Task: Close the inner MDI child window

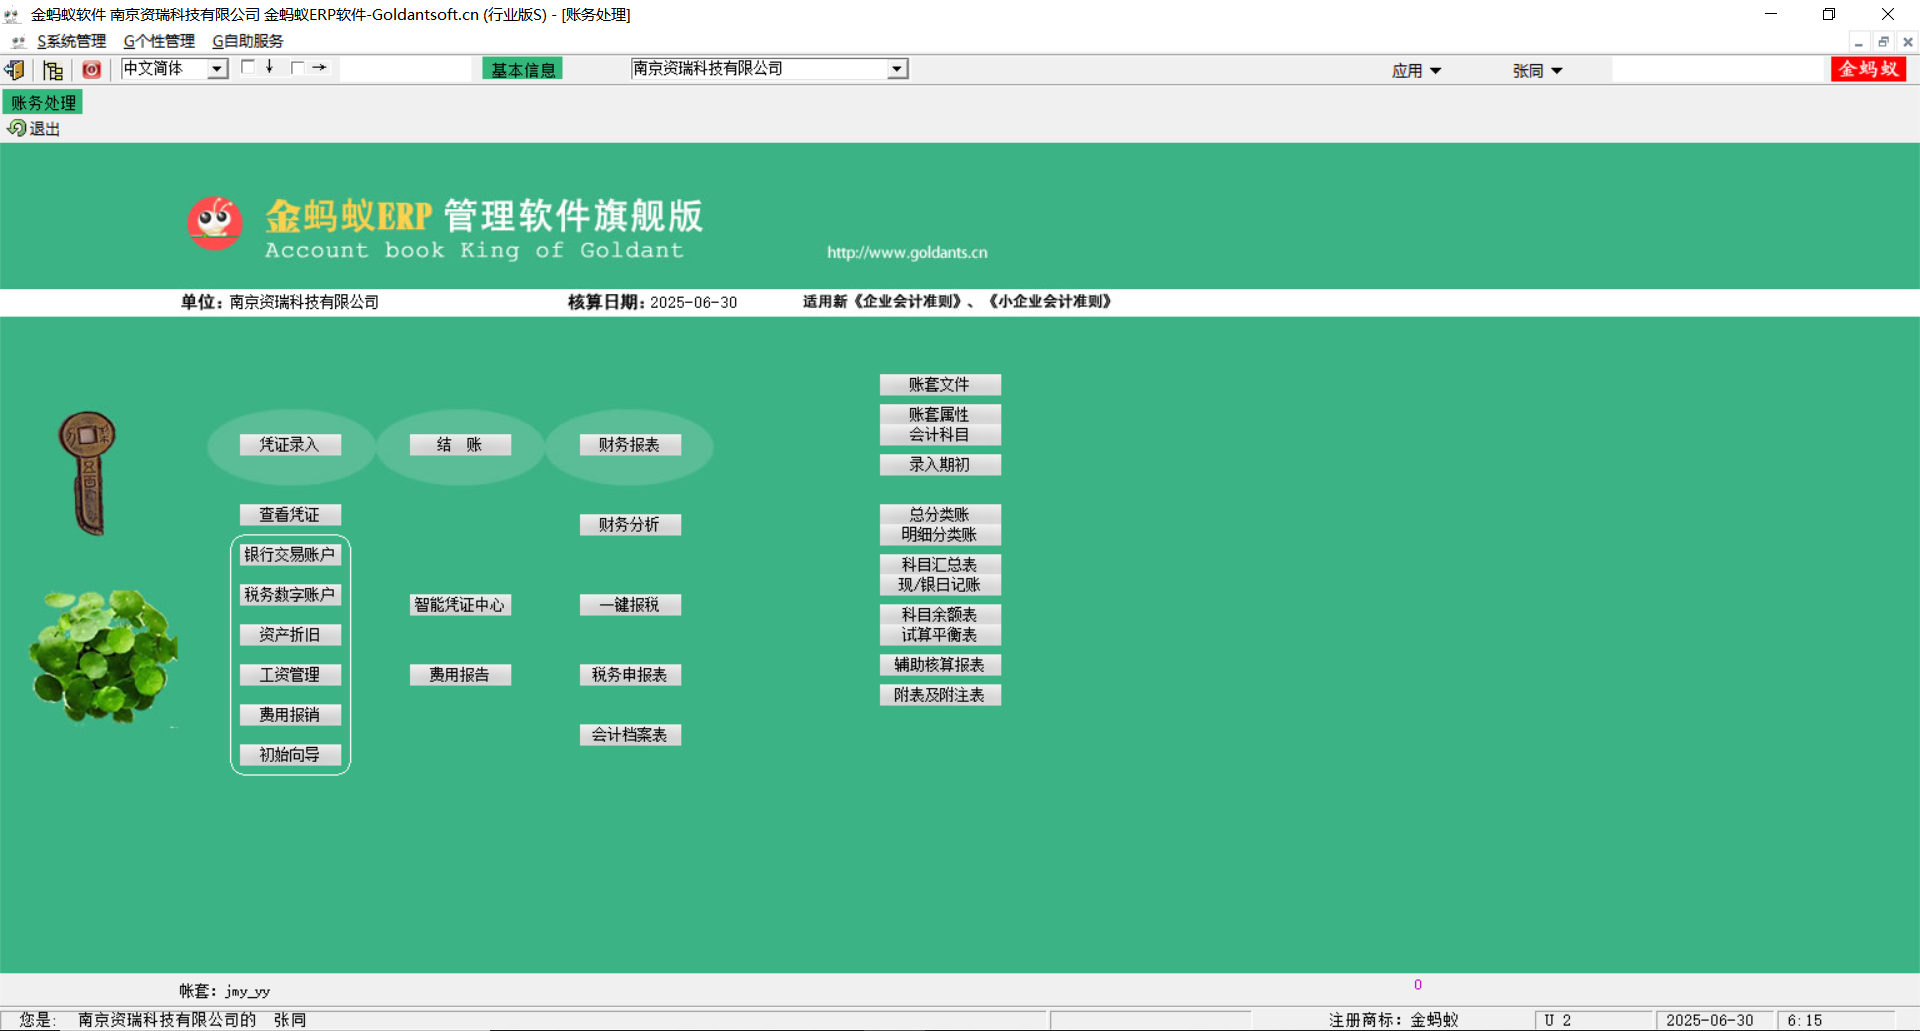Action: 1908,42
